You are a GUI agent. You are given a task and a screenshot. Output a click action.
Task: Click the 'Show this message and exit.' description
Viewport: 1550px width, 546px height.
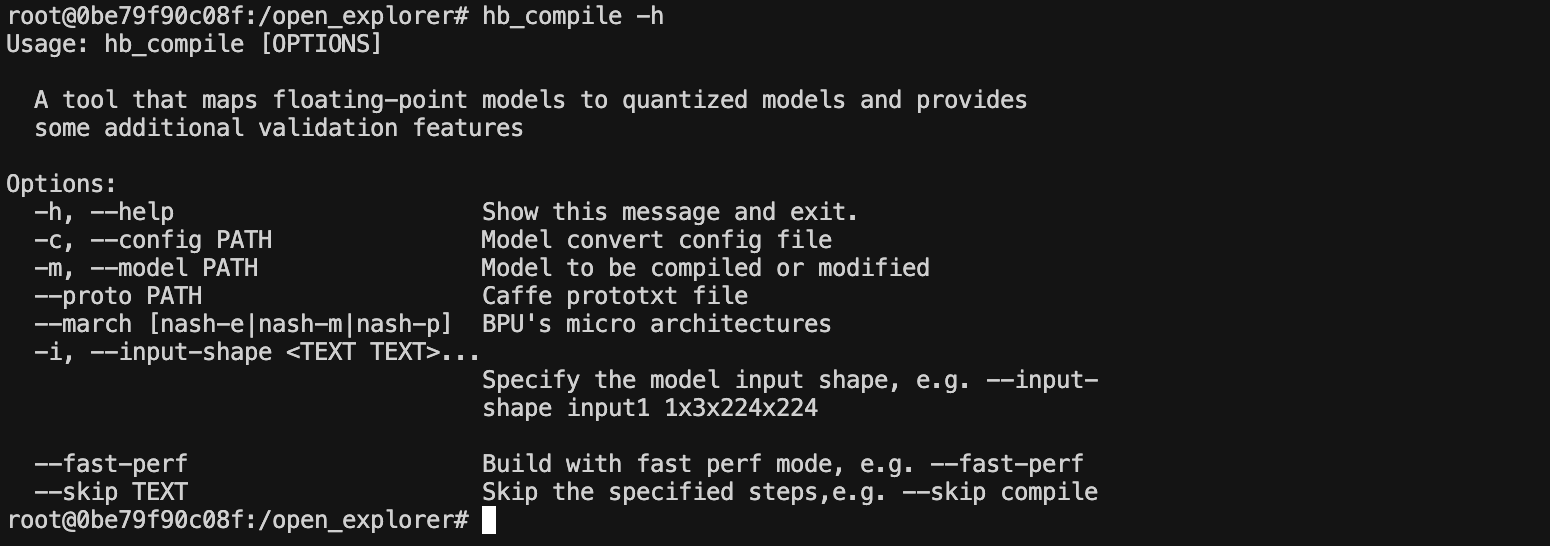click(670, 212)
